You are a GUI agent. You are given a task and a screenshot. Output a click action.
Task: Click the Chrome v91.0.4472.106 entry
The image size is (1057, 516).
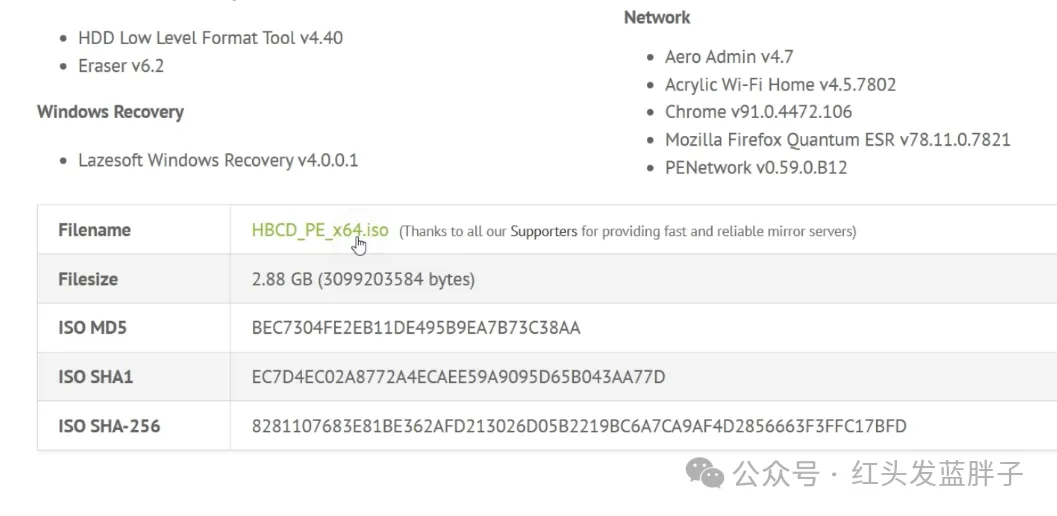[758, 112]
